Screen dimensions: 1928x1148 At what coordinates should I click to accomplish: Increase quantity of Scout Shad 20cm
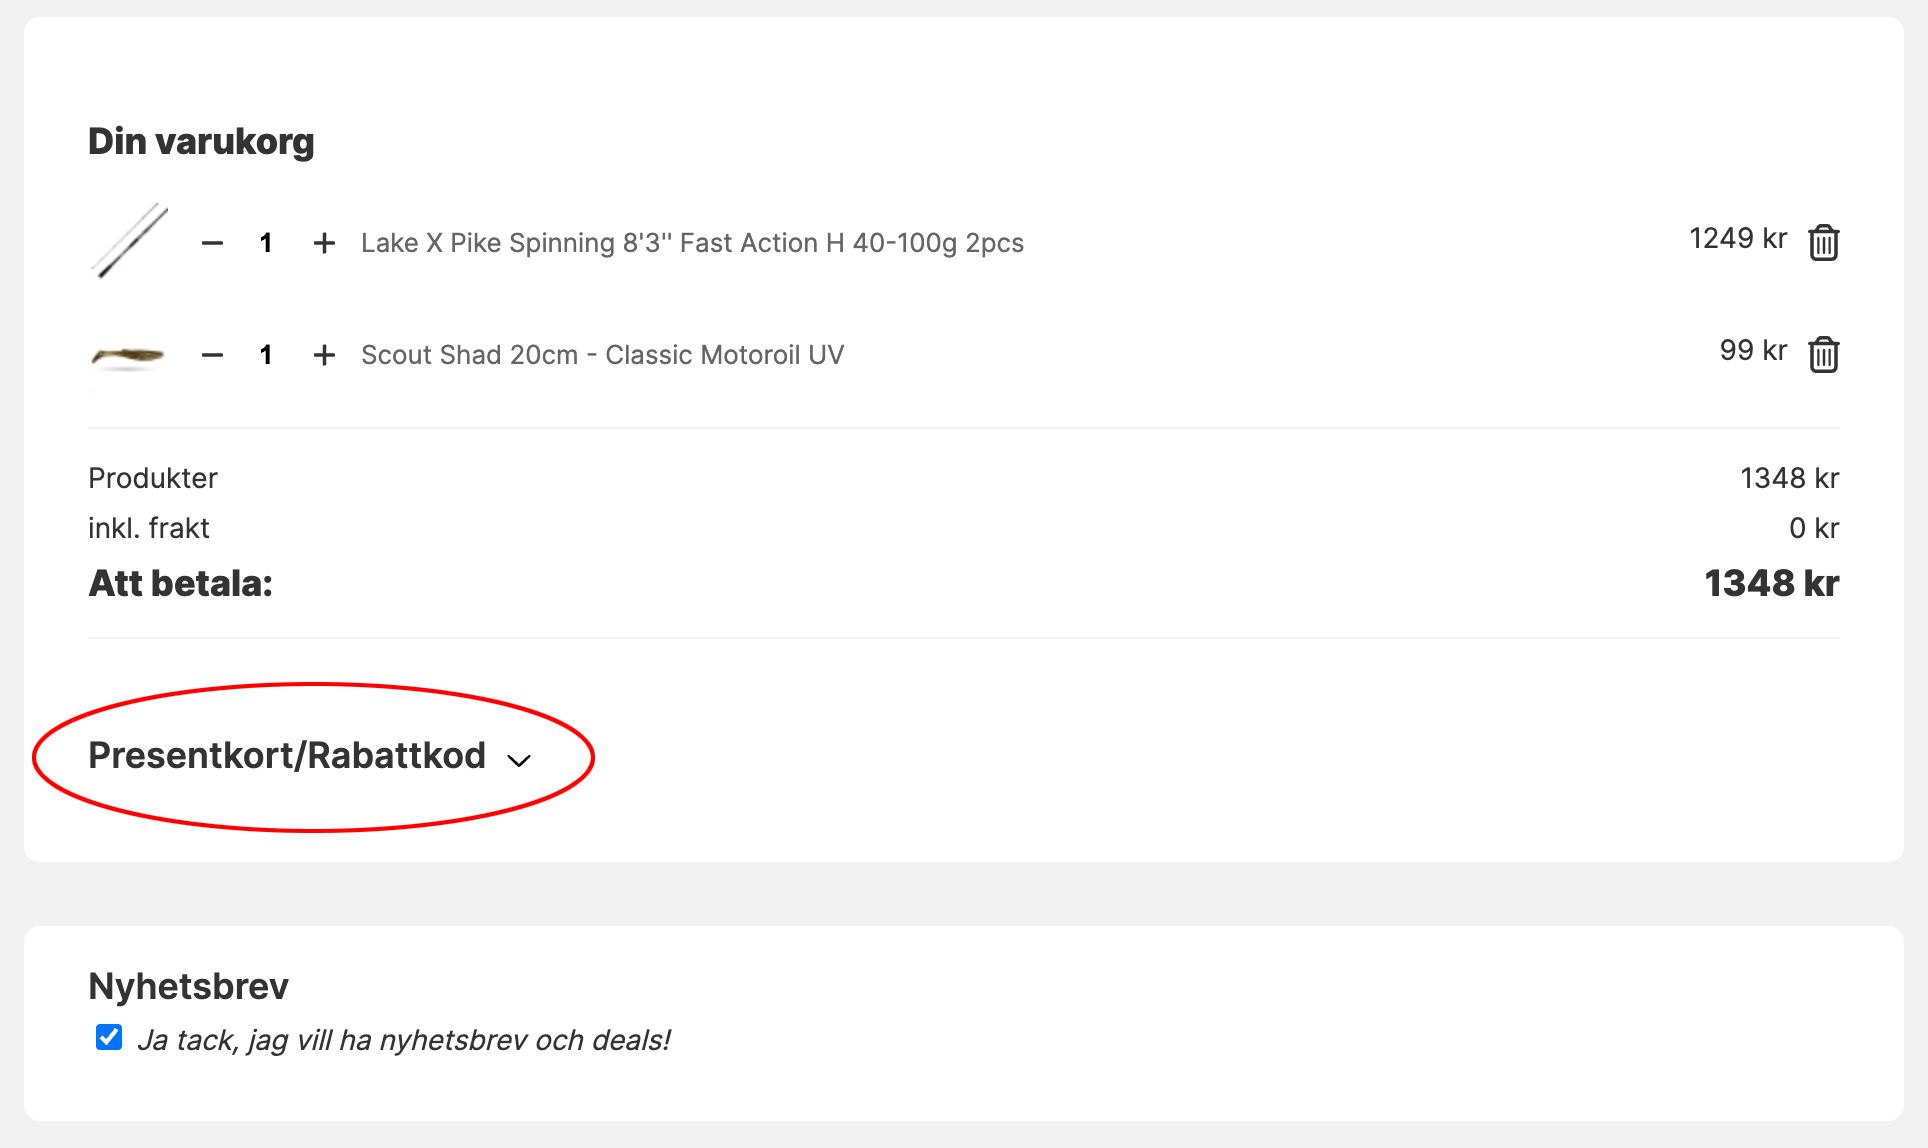(x=324, y=355)
